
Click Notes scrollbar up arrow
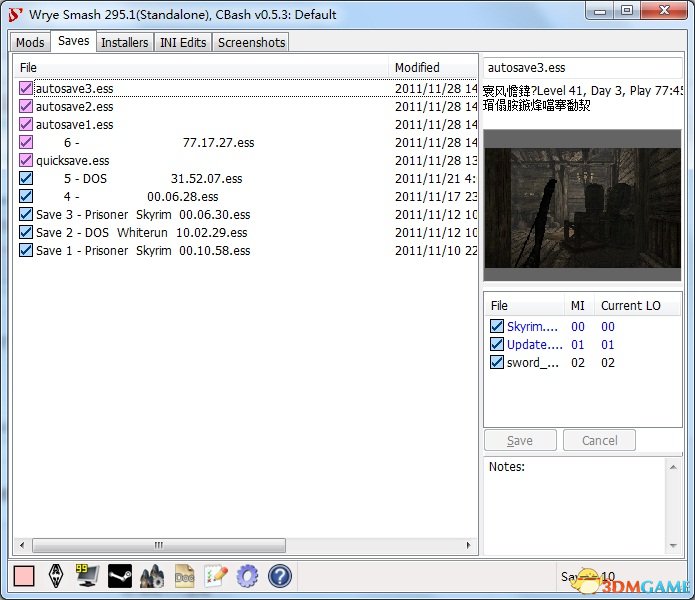click(x=673, y=467)
